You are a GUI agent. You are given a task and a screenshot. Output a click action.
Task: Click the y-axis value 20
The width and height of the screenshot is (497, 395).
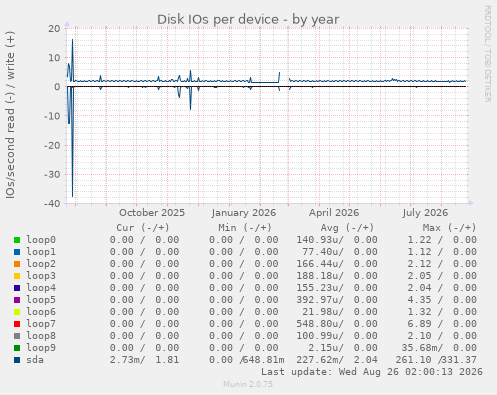click(54, 28)
